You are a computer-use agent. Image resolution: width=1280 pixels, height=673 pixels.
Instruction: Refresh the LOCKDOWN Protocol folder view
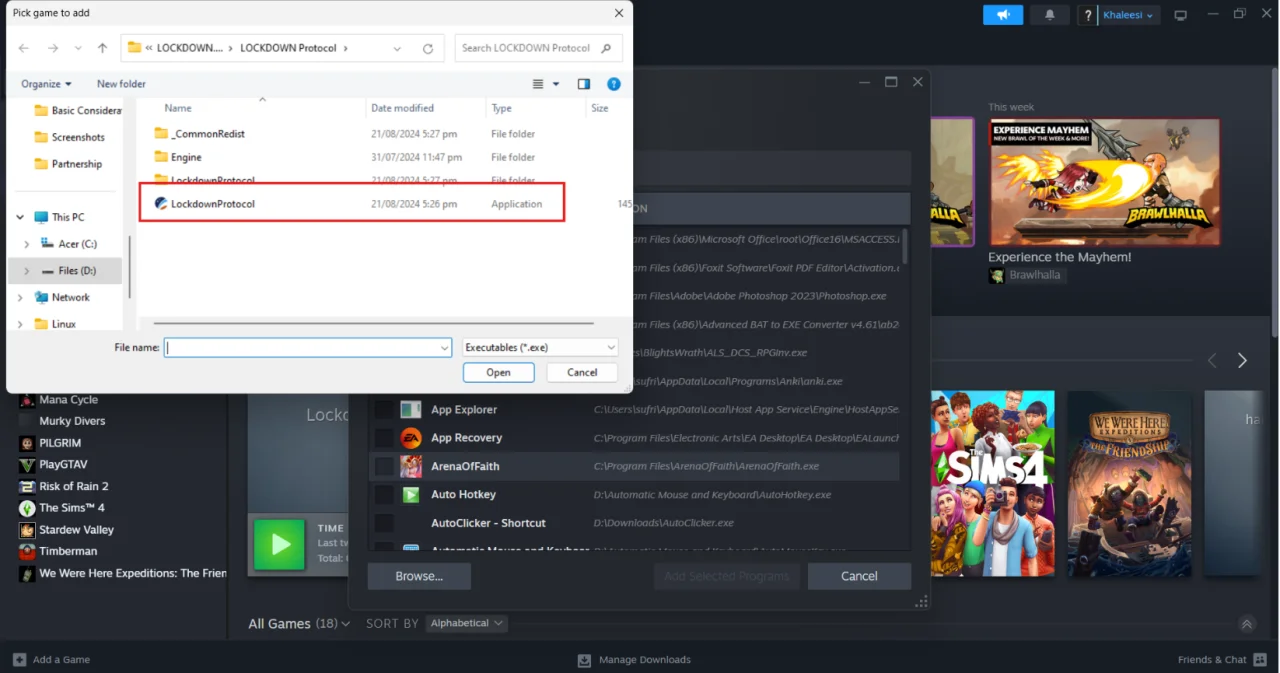(x=428, y=48)
